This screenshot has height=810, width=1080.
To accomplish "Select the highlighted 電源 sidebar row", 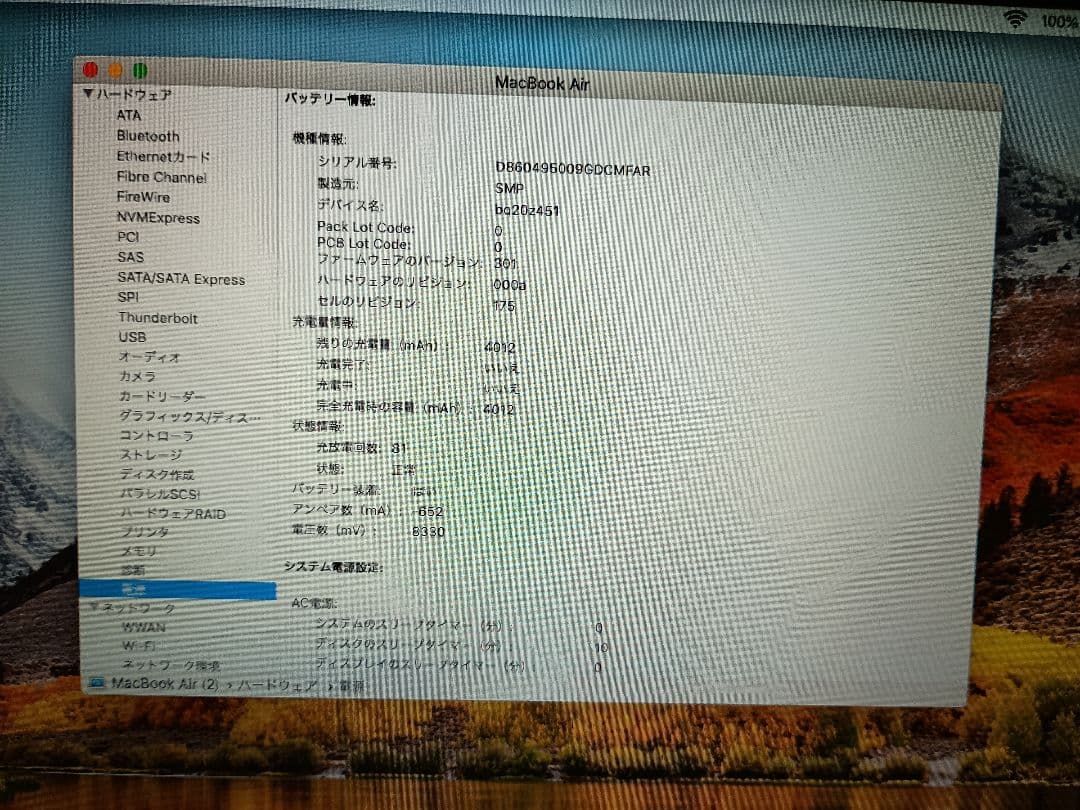I will click(x=178, y=590).
